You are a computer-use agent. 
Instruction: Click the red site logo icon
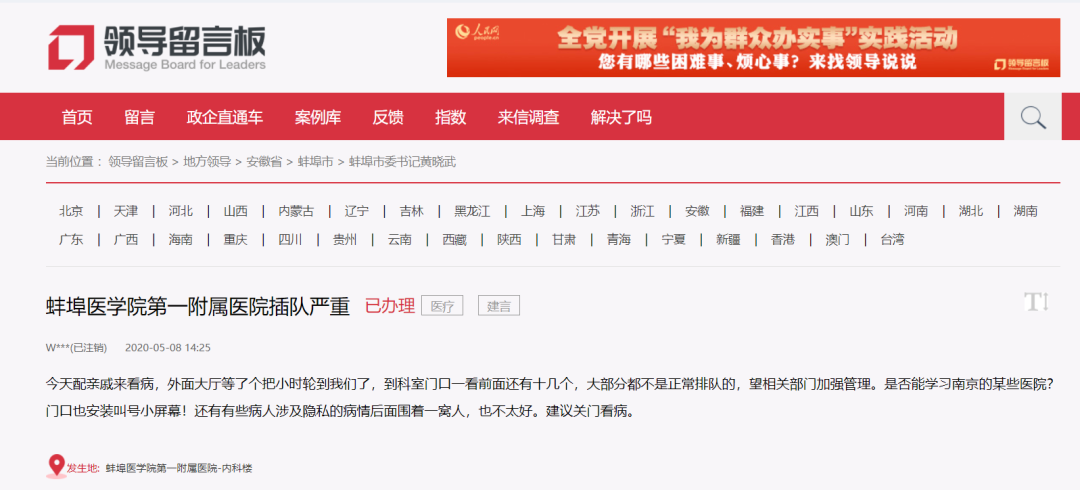(71, 48)
